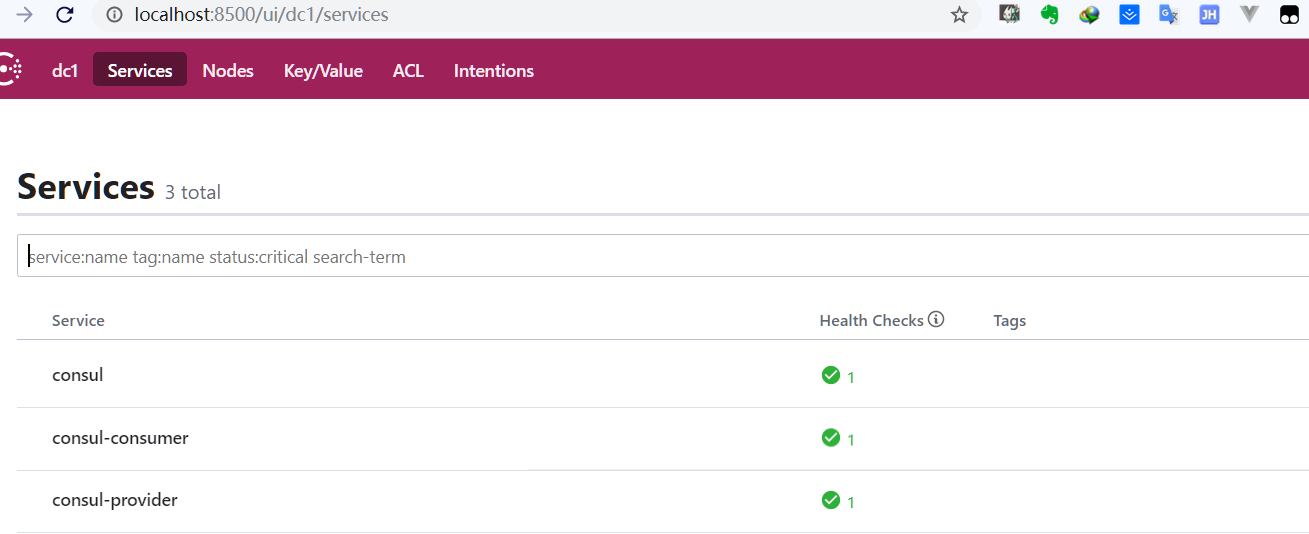
Task: Click the Consul logo in the header
Action: 9,70
